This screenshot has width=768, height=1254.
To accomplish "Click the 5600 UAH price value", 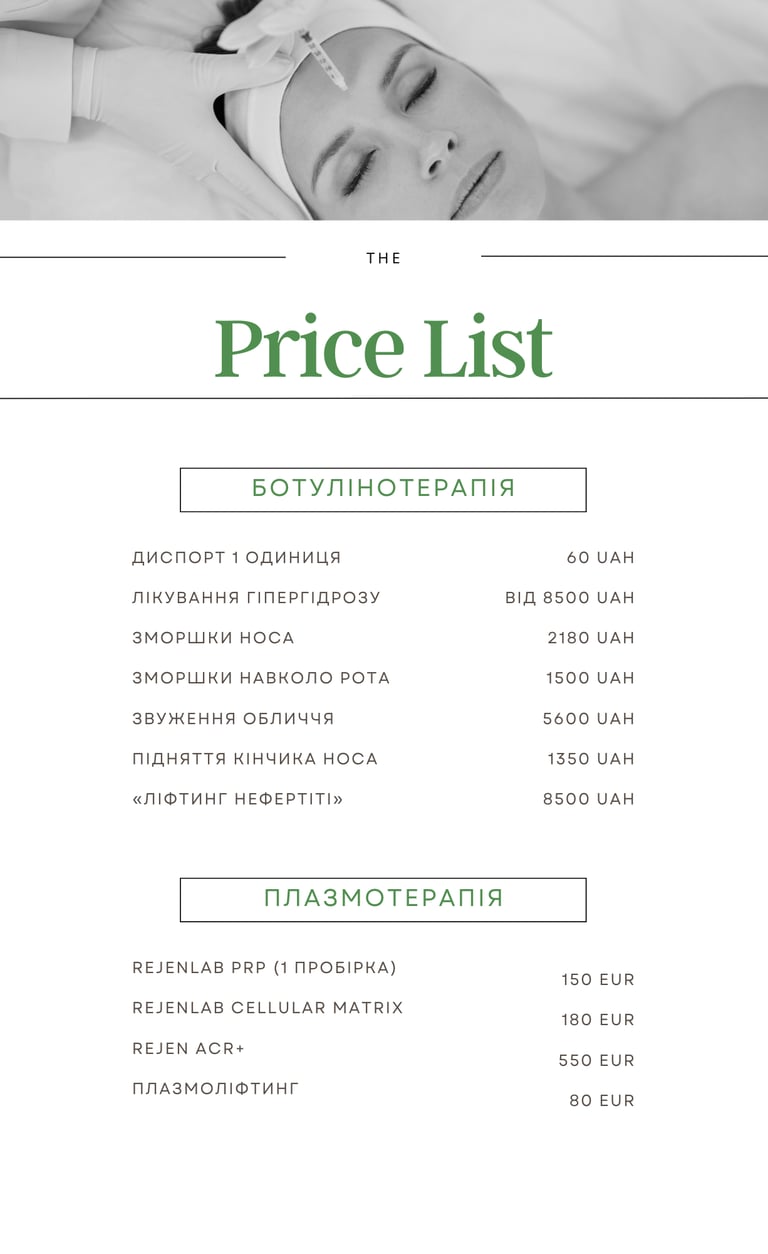I will tap(589, 719).
